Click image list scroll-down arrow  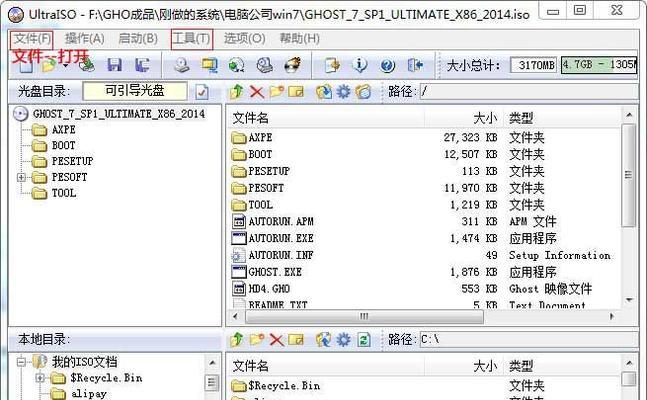point(629,300)
